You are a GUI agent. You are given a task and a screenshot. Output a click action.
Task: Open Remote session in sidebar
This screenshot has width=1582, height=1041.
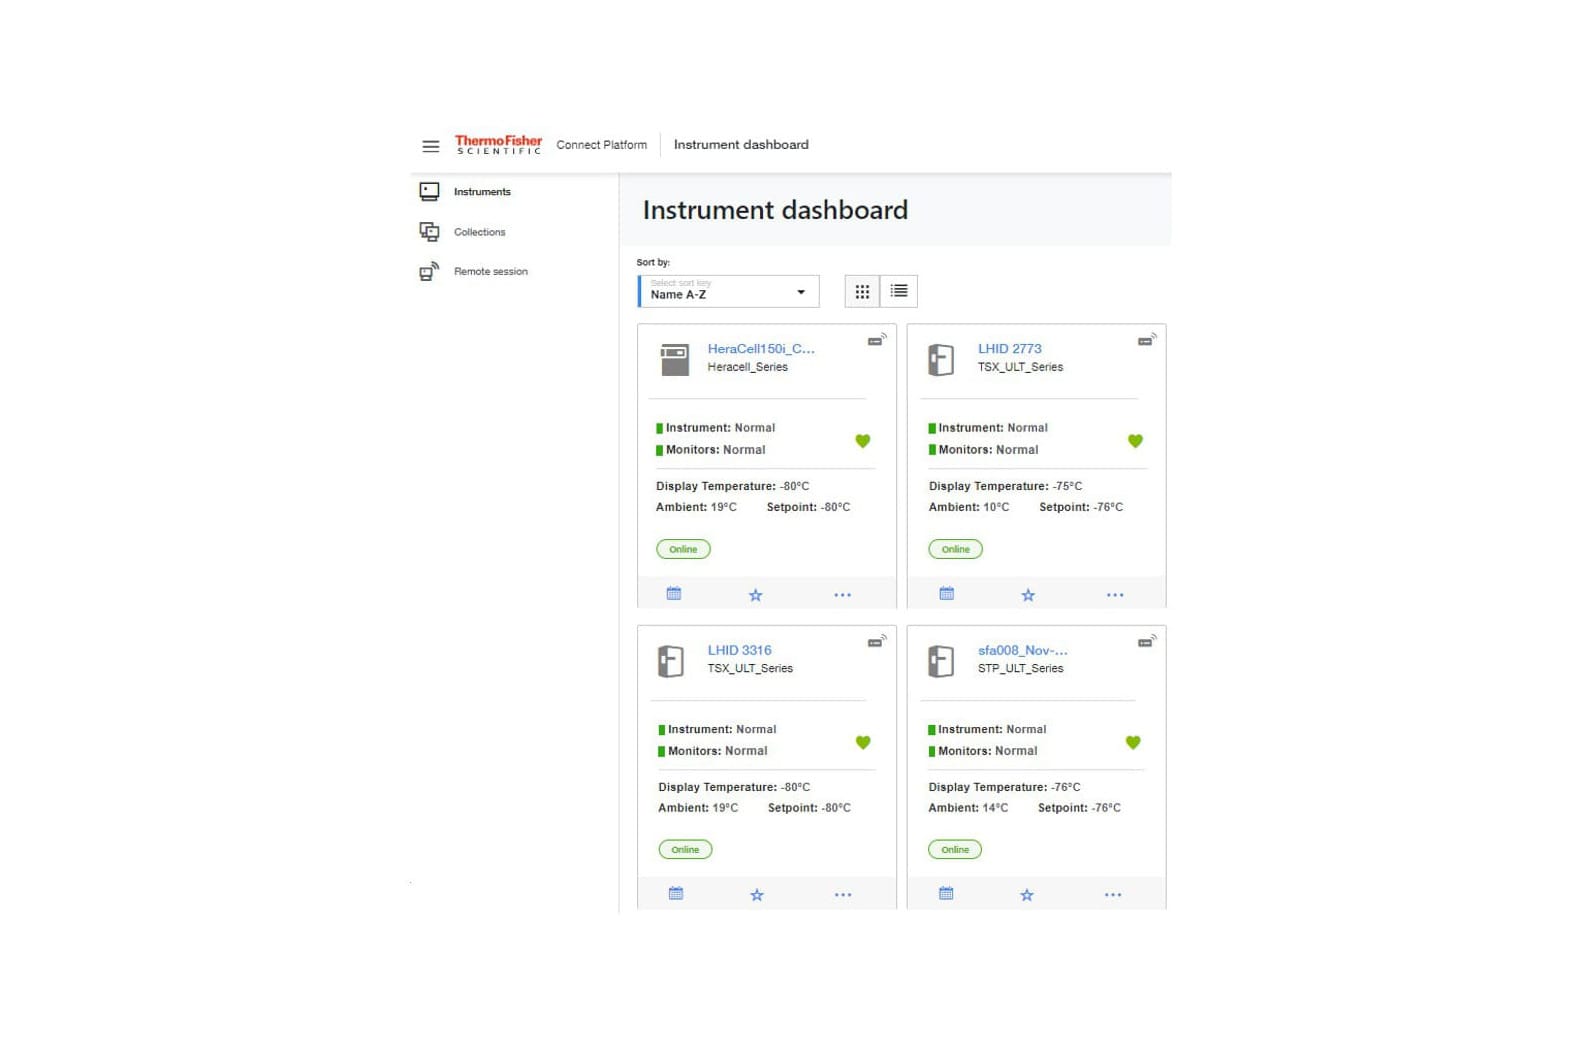point(490,272)
